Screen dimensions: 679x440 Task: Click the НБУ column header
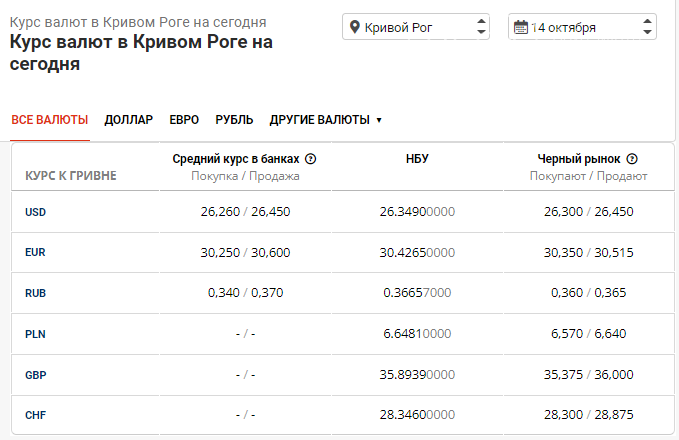(417, 158)
